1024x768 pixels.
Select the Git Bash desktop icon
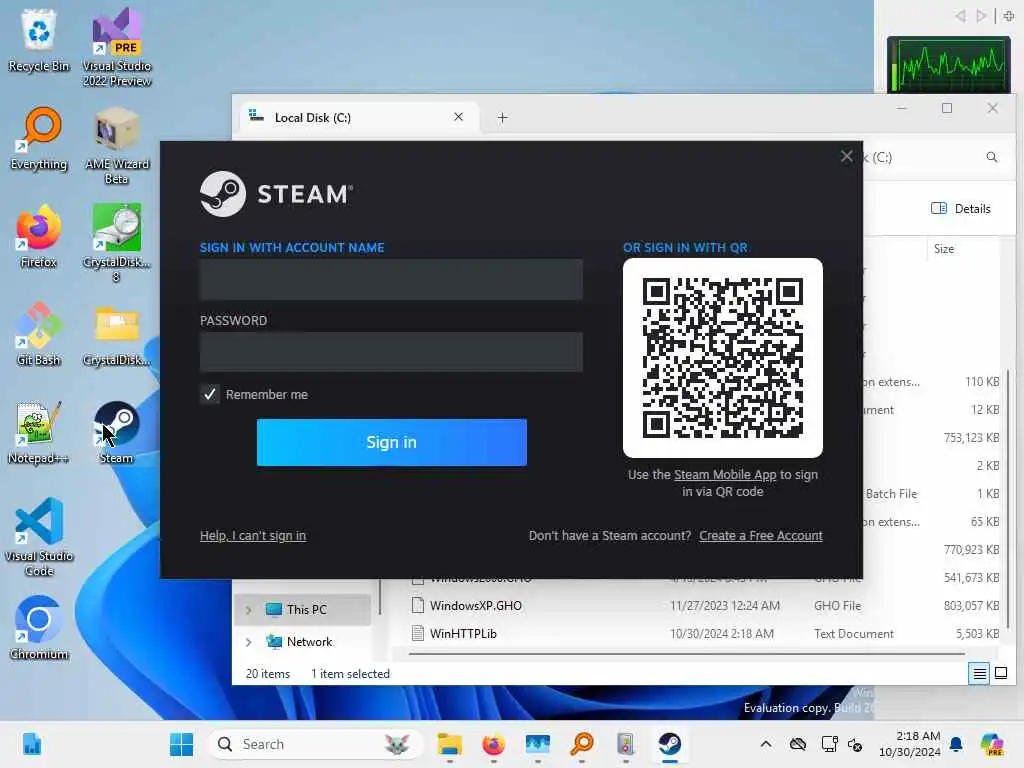pos(39,334)
